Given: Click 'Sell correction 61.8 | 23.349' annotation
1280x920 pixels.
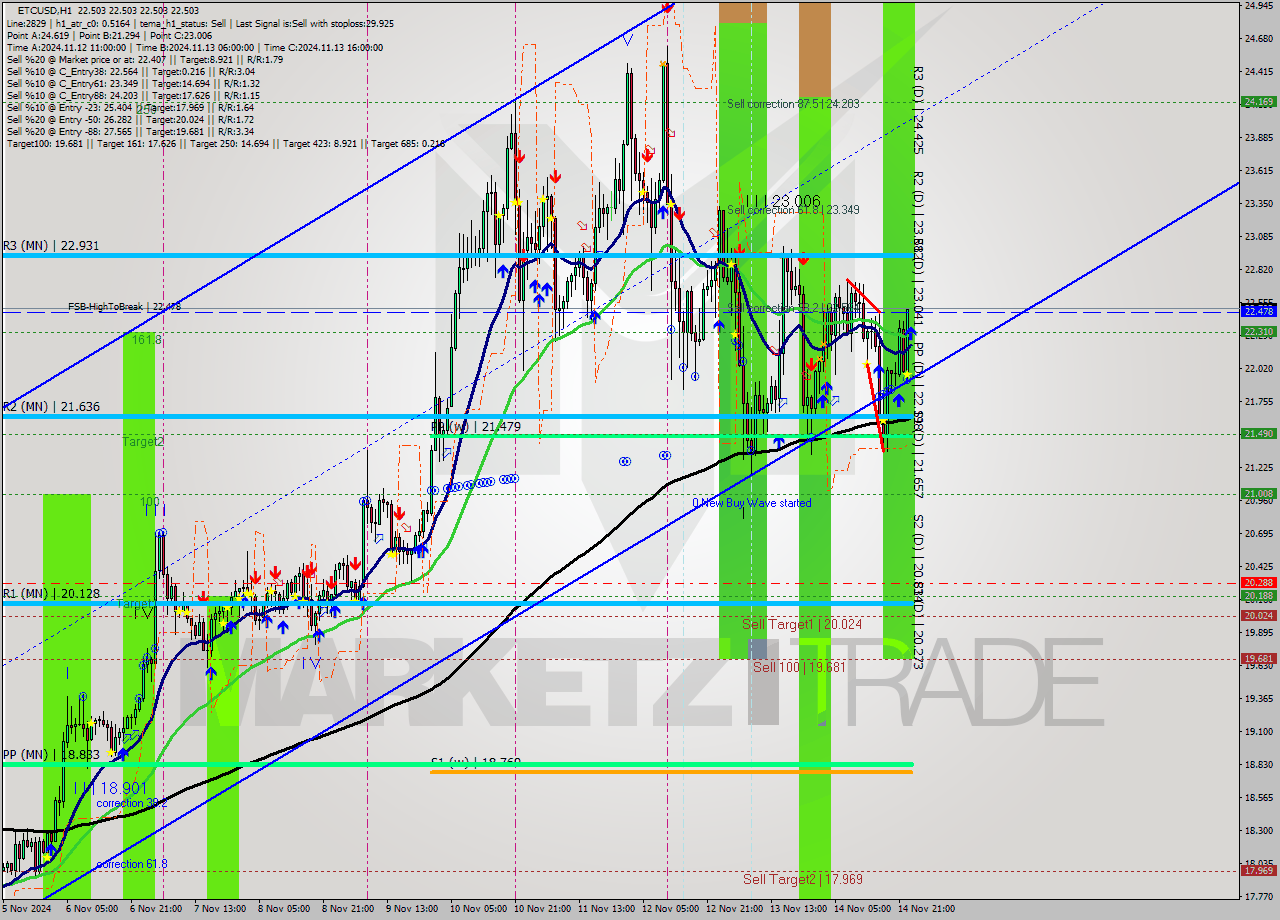Looking at the screenshot, I should [x=793, y=210].
